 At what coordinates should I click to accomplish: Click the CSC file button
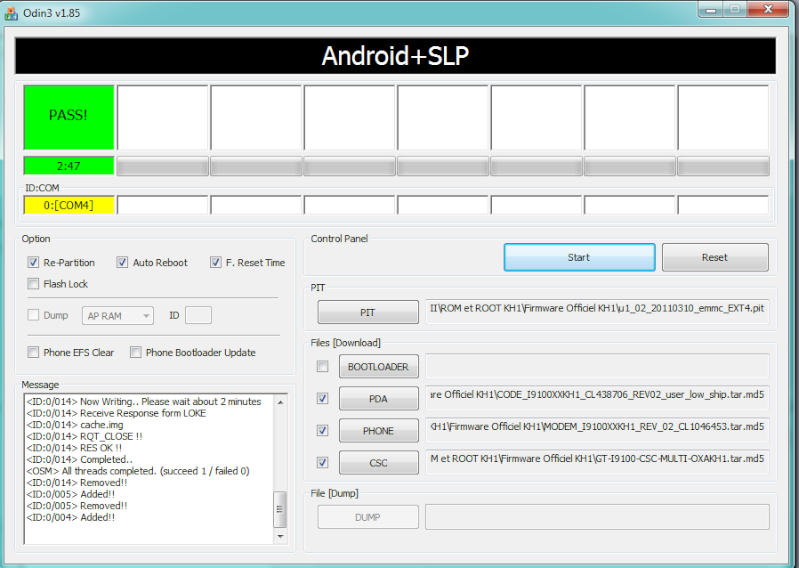point(379,463)
